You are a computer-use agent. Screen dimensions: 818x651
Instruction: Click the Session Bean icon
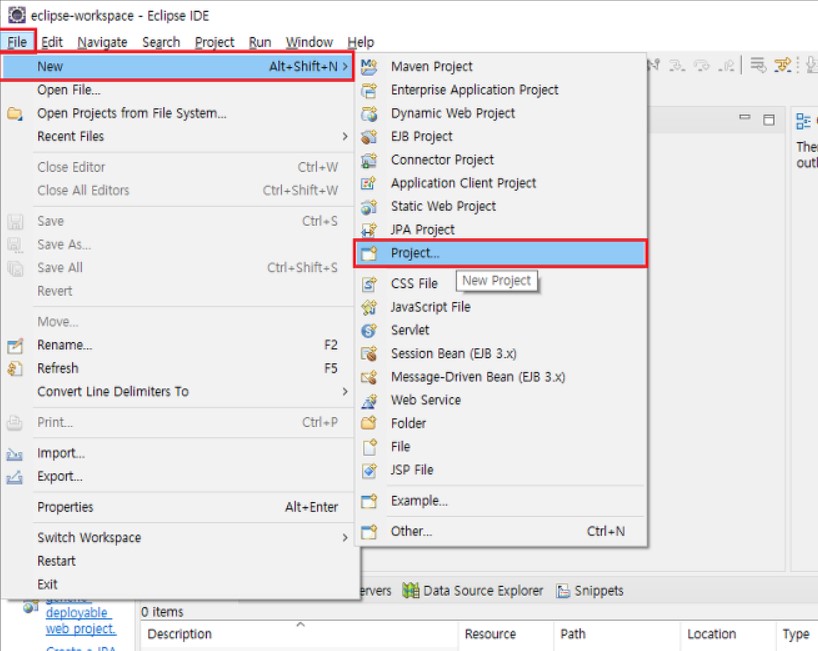pyautogui.click(x=369, y=354)
